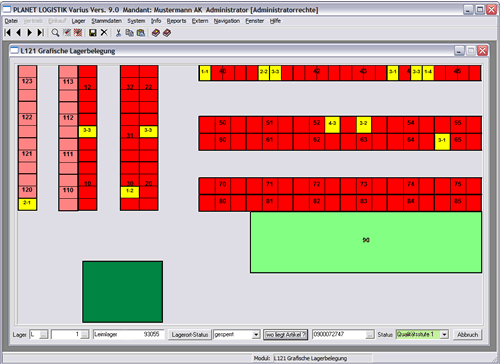The image size is (500, 364).
Task: Select the red storage cell 70
Action: (x=223, y=186)
